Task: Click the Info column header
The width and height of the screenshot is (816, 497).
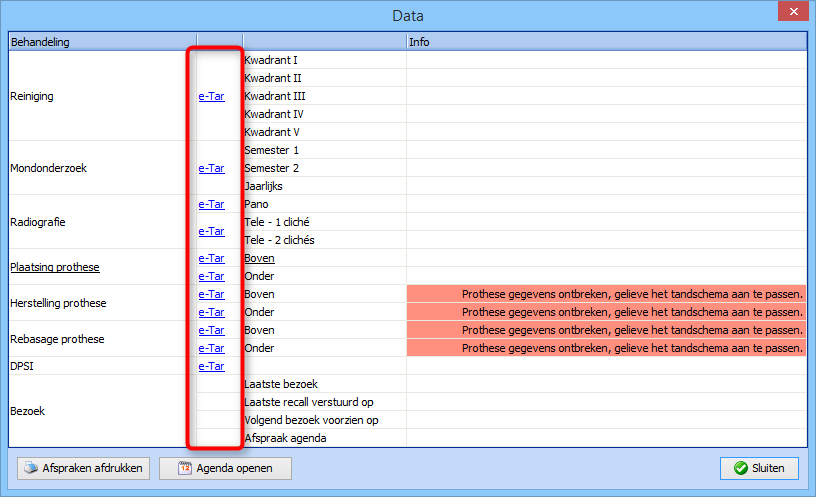Action: pos(605,42)
